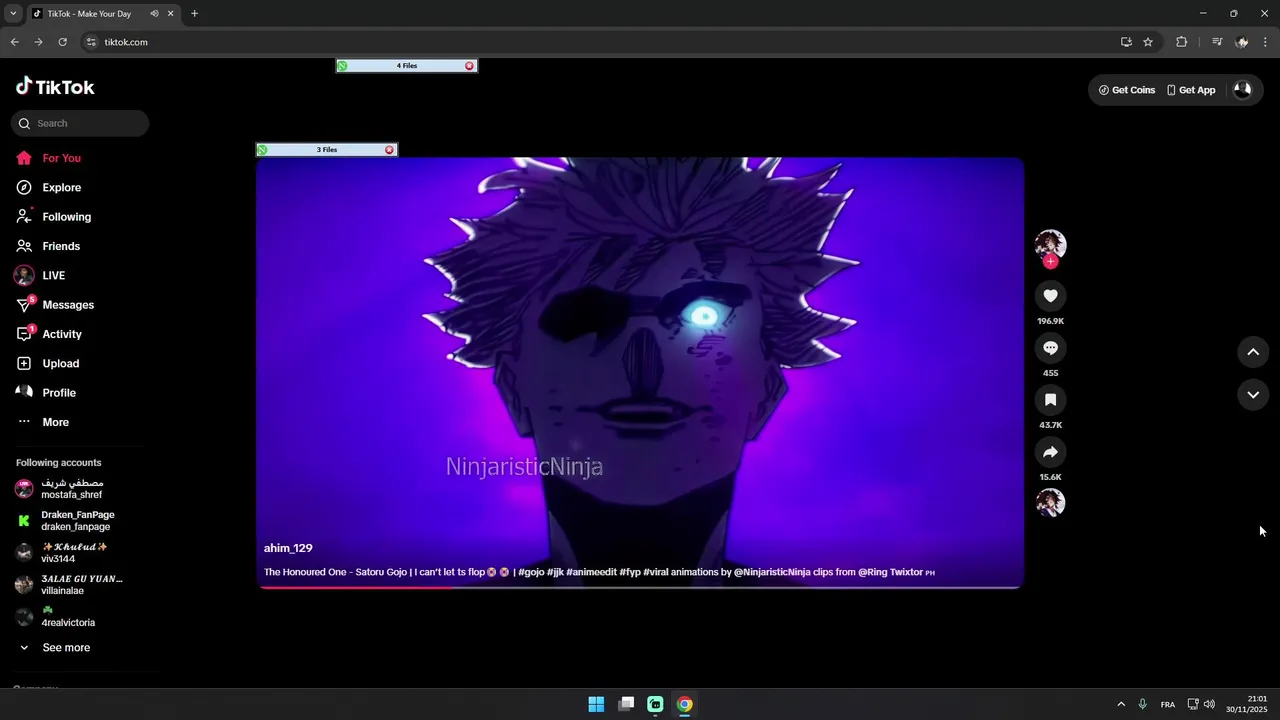
Task: Go to the Following feed
Action: pyautogui.click(x=66, y=217)
